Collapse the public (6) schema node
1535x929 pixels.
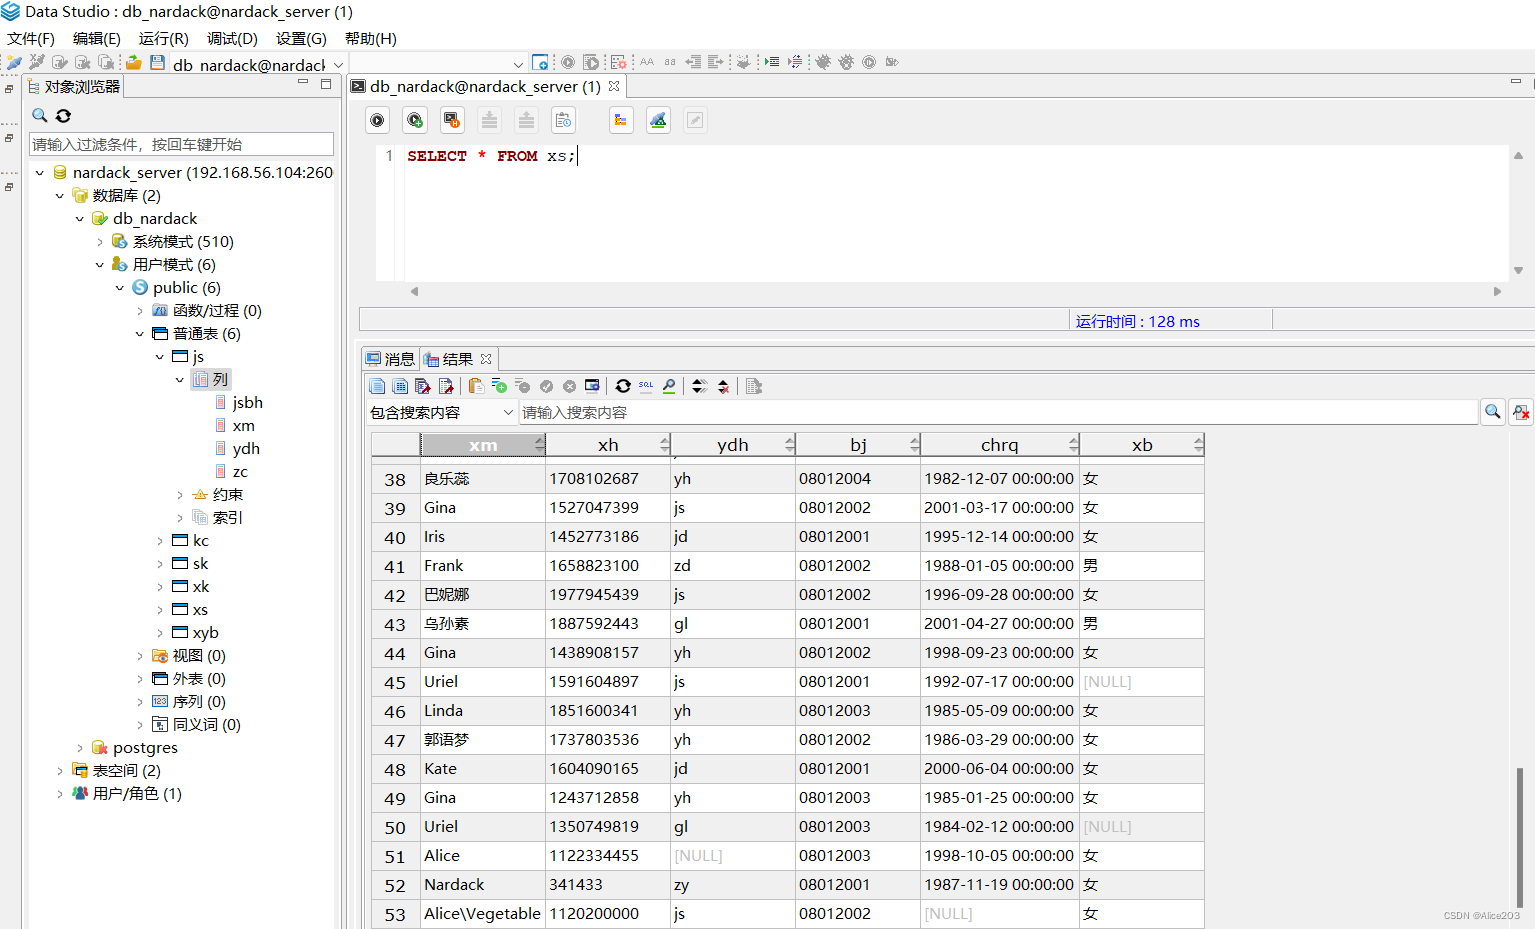tap(120, 288)
